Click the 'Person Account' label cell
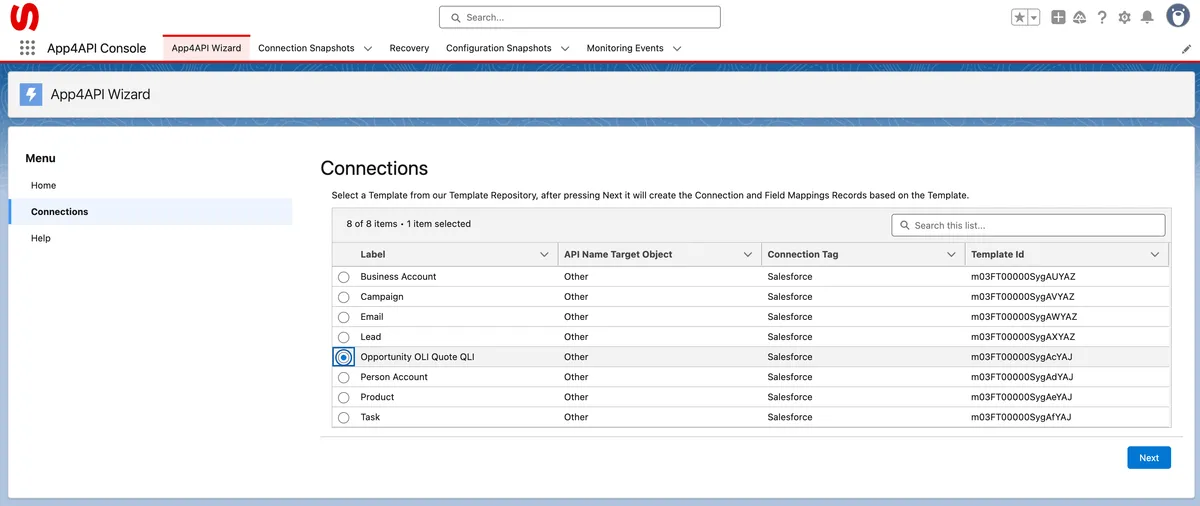This screenshot has width=1200, height=506. pyautogui.click(x=394, y=377)
